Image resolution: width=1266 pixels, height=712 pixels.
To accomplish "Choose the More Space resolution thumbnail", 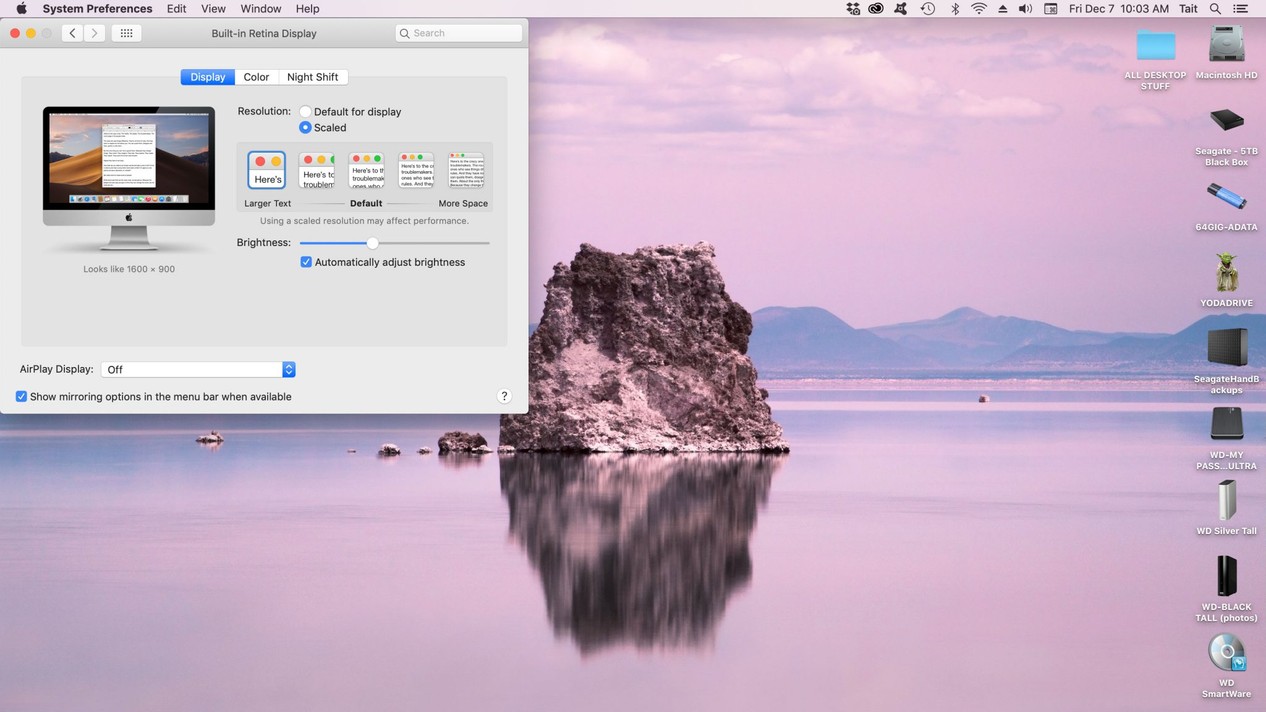I will (x=465, y=171).
